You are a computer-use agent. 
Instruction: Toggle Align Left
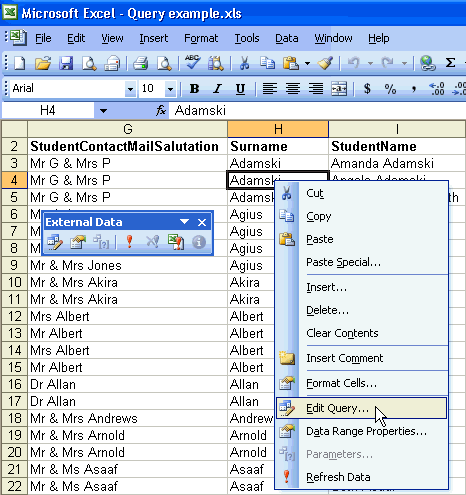269,89
